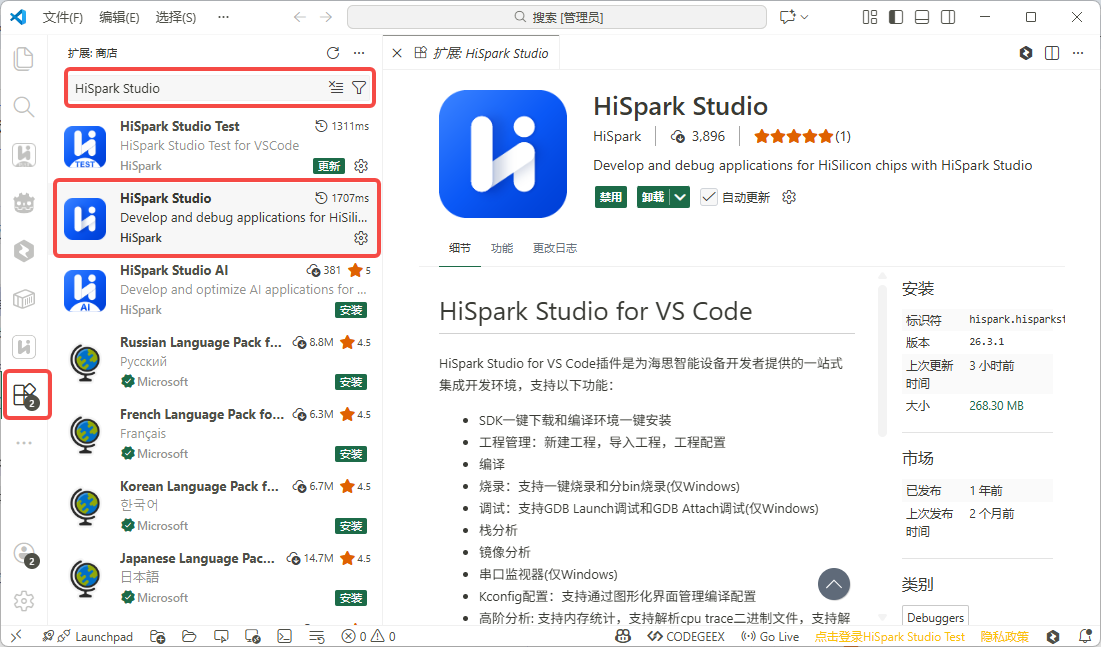The width and height of the screenshot is (1101, 647).
Task: Open the remote window status bar indicator
Action: coord(15,636)
